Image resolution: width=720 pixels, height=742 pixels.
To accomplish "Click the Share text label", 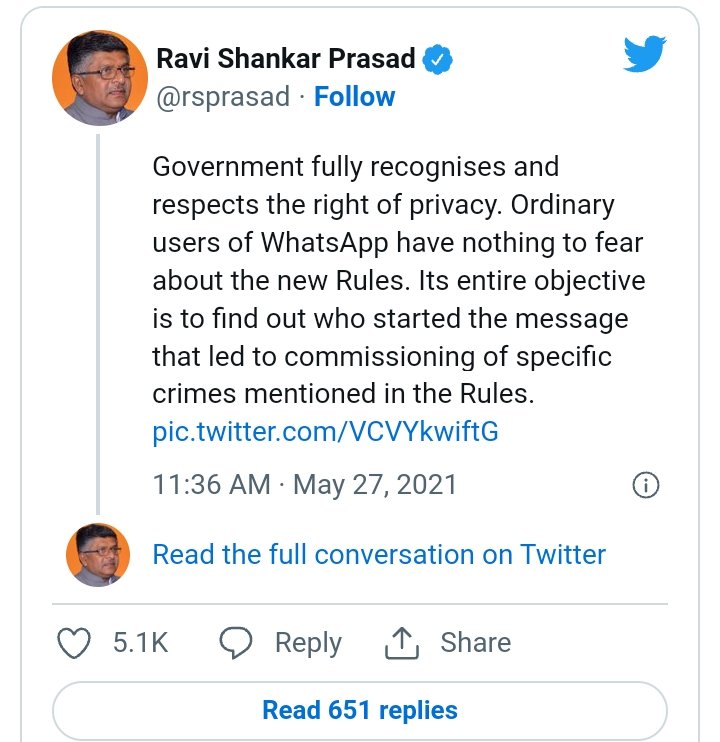I will coord(475,643).
